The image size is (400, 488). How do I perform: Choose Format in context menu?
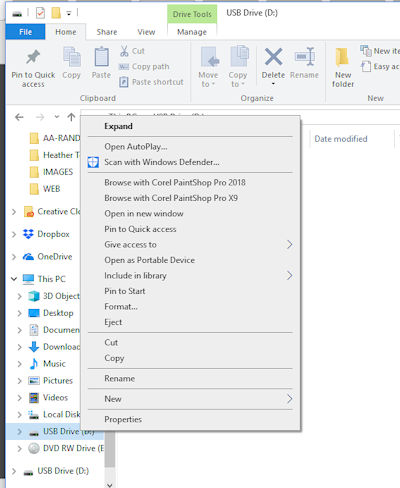click(190, 307)
